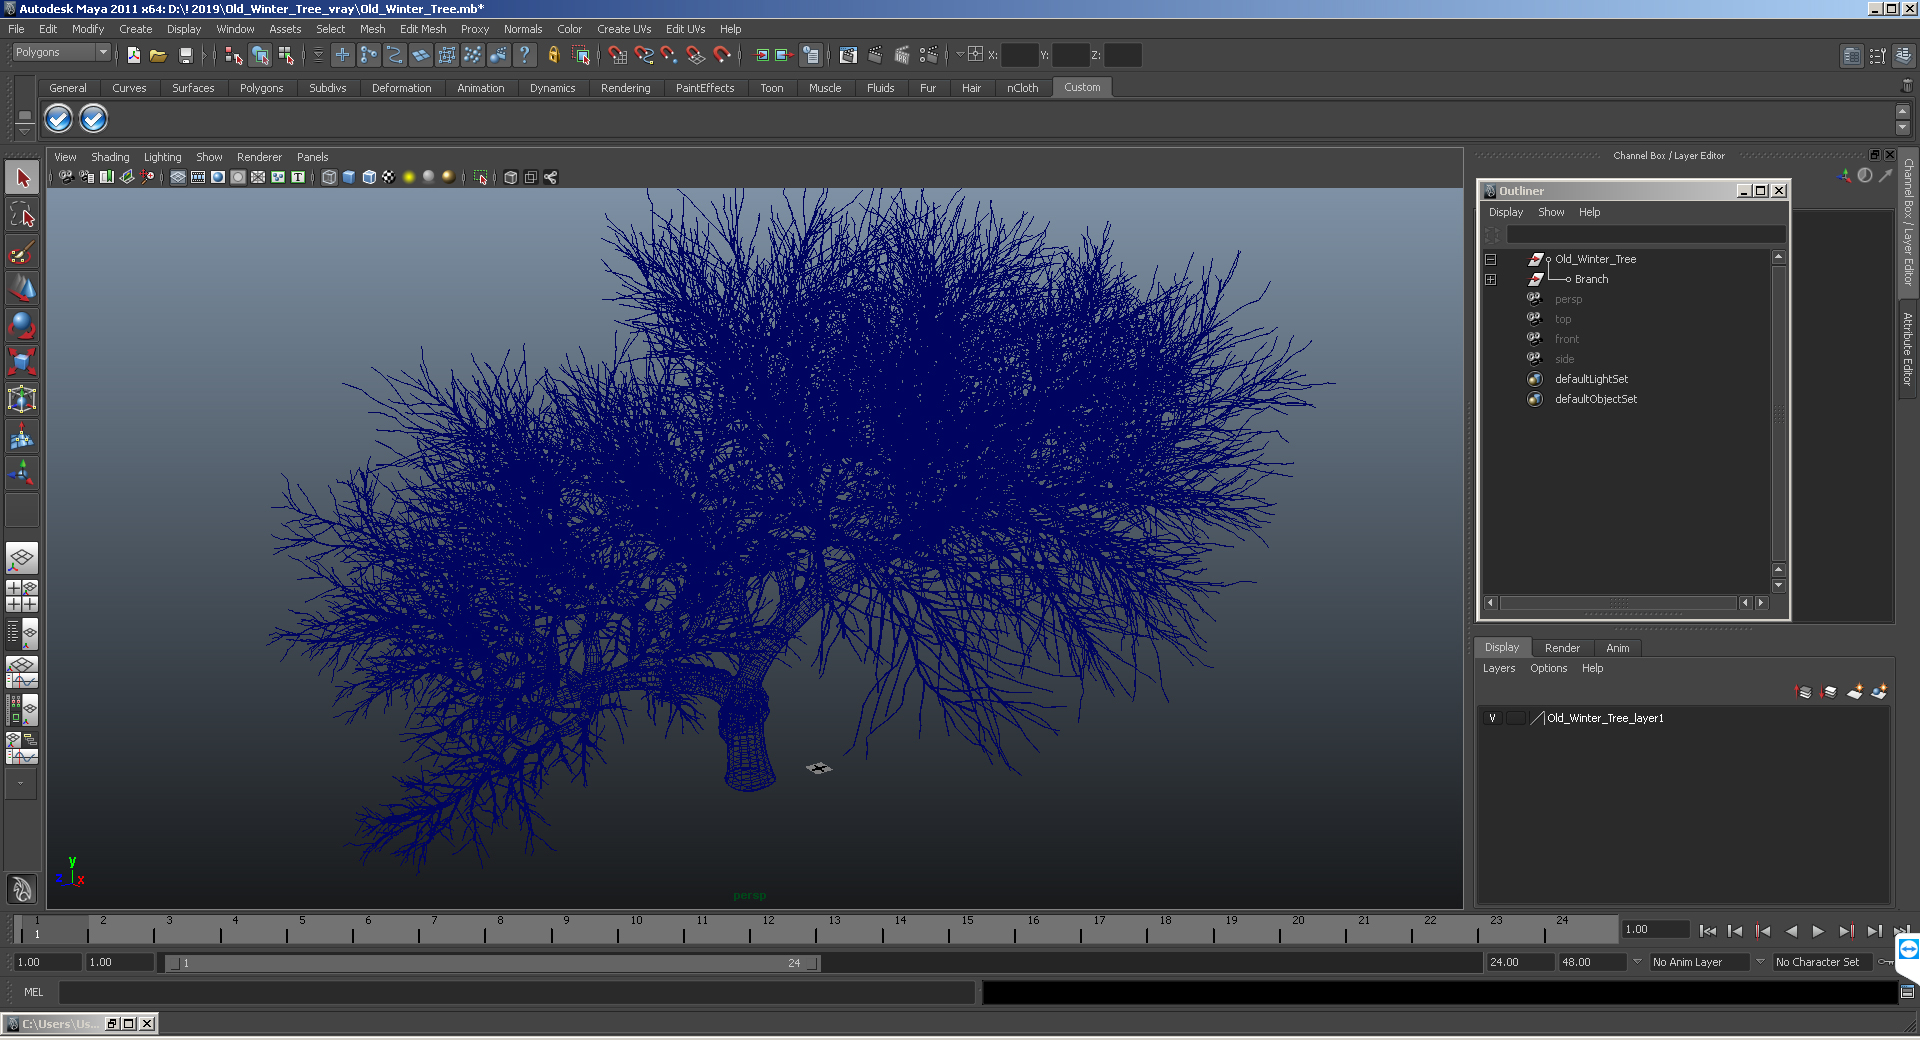Toggle textured display checker icon
Viewport: 1920px width, 1040px height.
point(389,177)
